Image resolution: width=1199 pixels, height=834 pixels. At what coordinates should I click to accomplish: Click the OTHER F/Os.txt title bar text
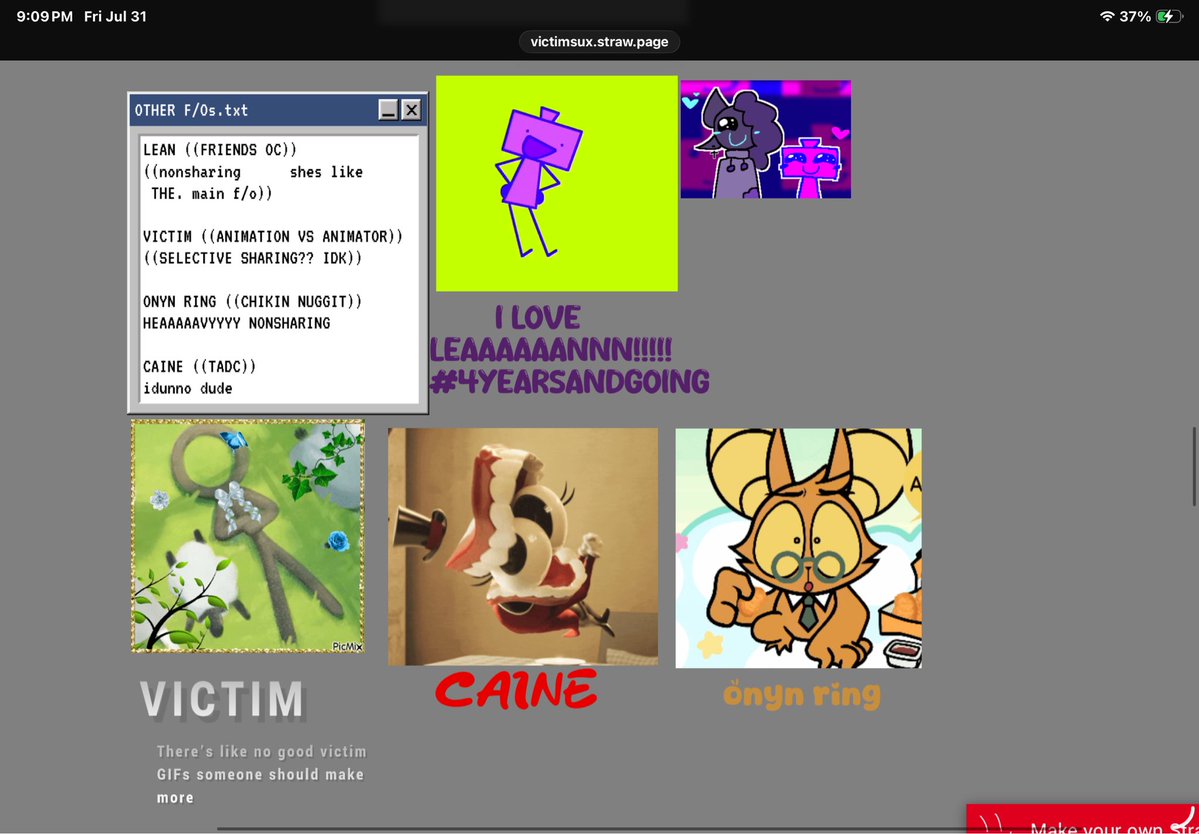[x=191, y=110]
